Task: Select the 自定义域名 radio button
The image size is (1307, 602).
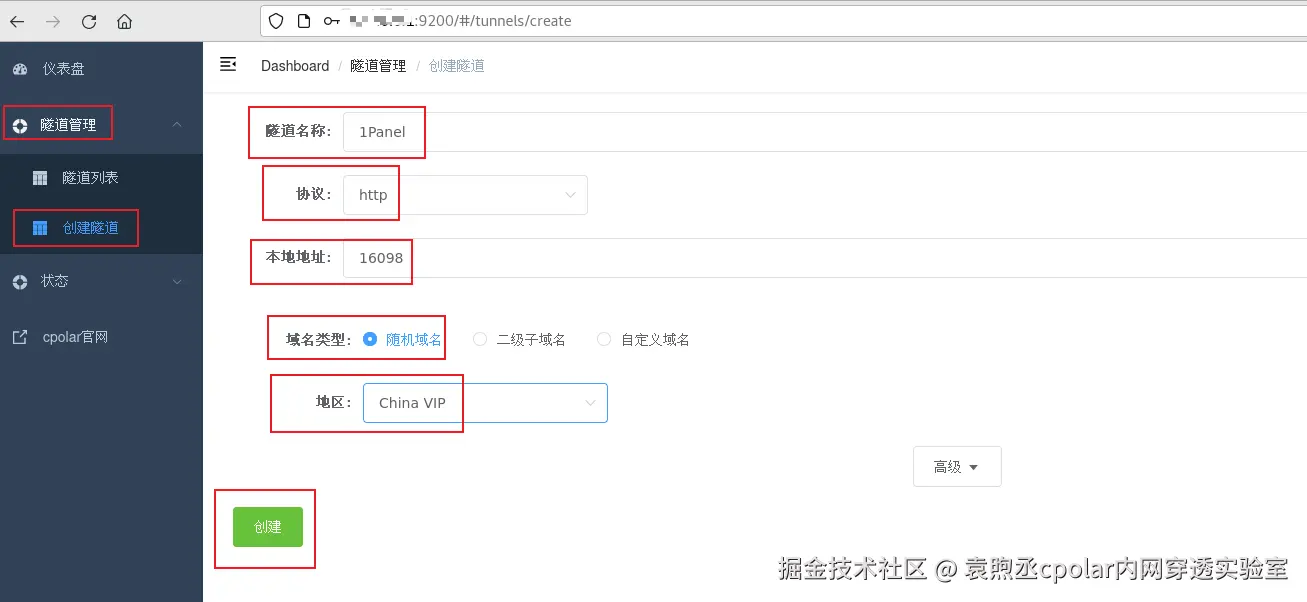Action: pyautogui.click(x=604, y=339)
